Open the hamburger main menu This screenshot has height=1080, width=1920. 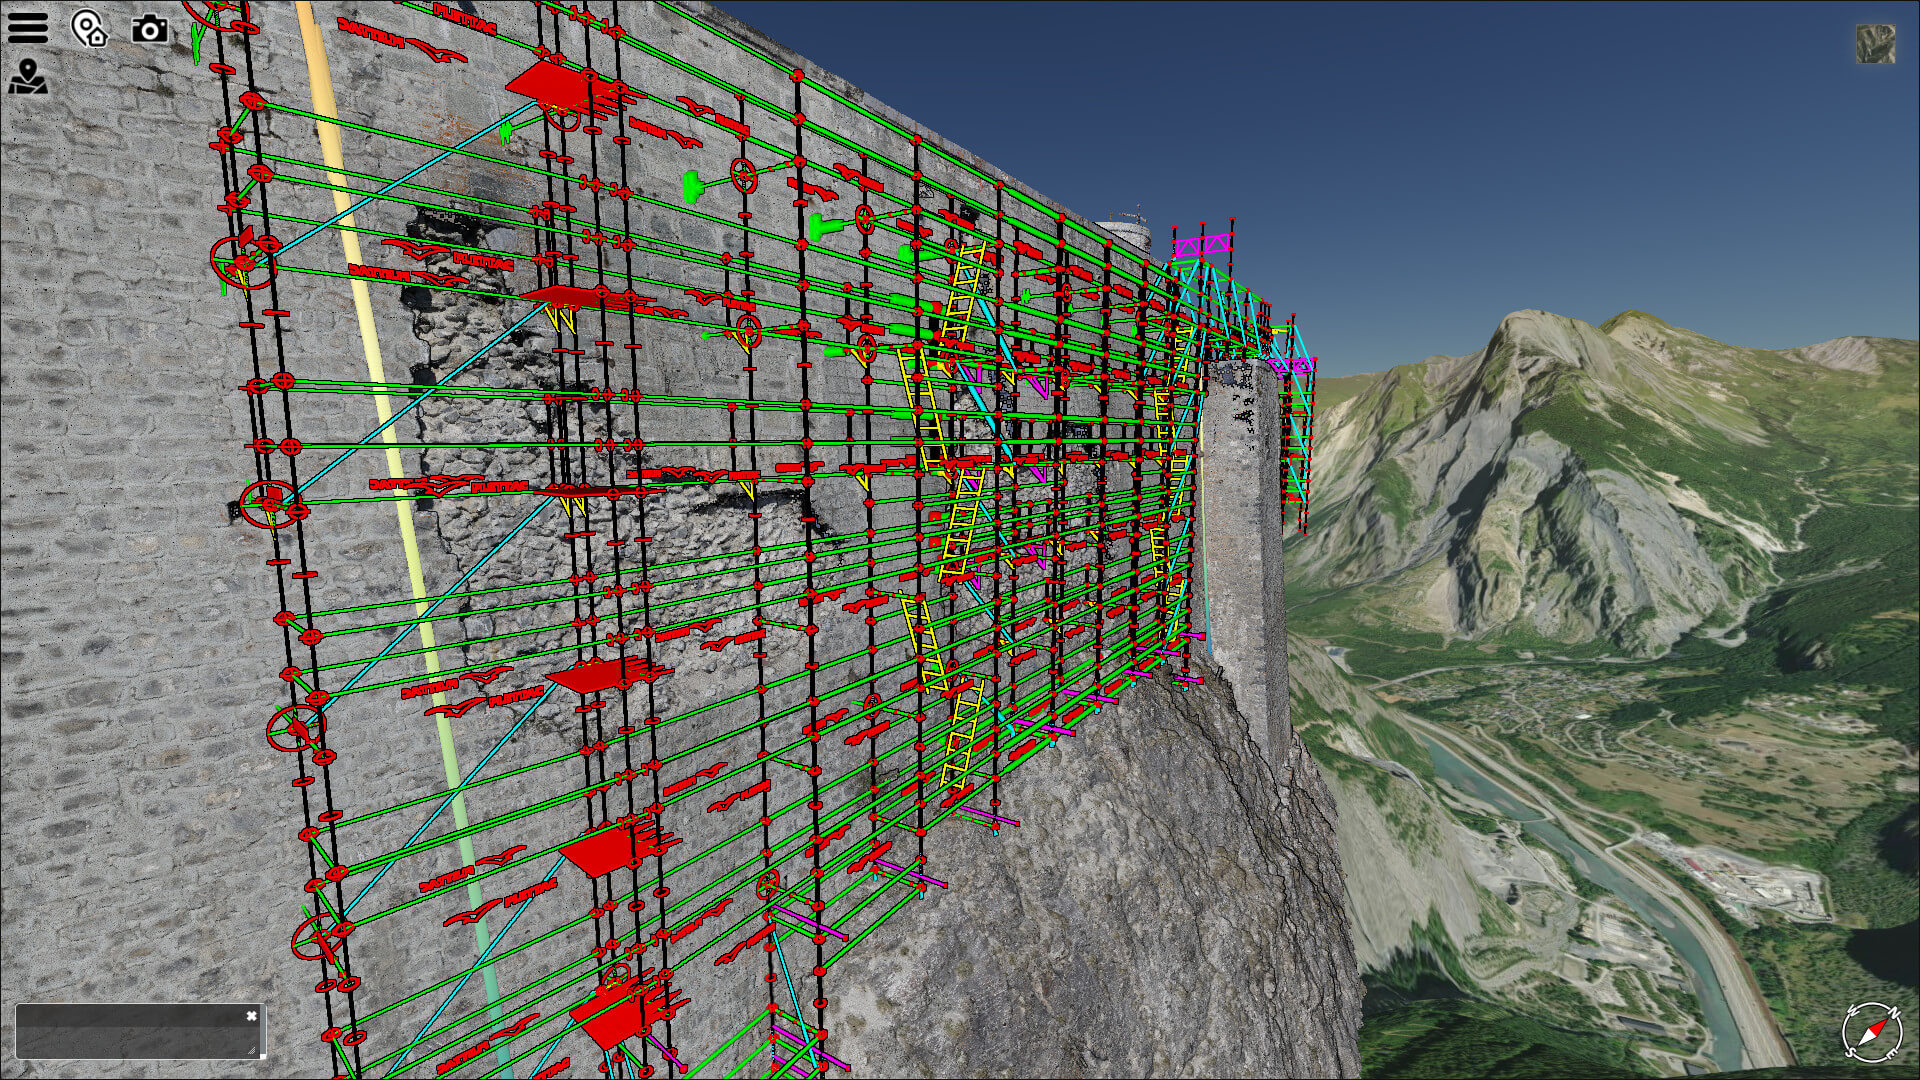point(27,27)
